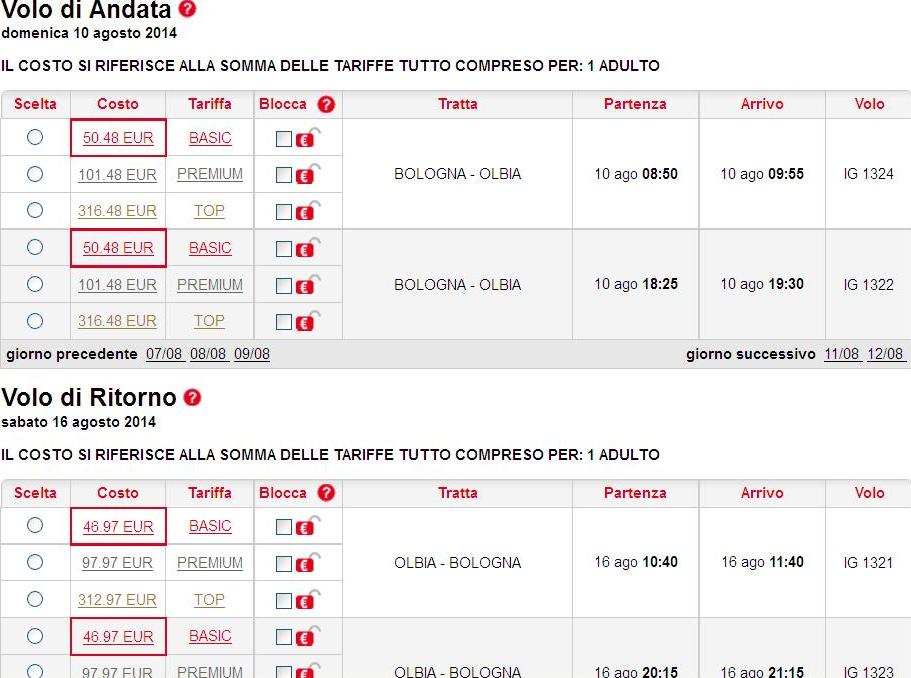Open 316.48 EUR cost link for IG 1324

coord(117,211)
